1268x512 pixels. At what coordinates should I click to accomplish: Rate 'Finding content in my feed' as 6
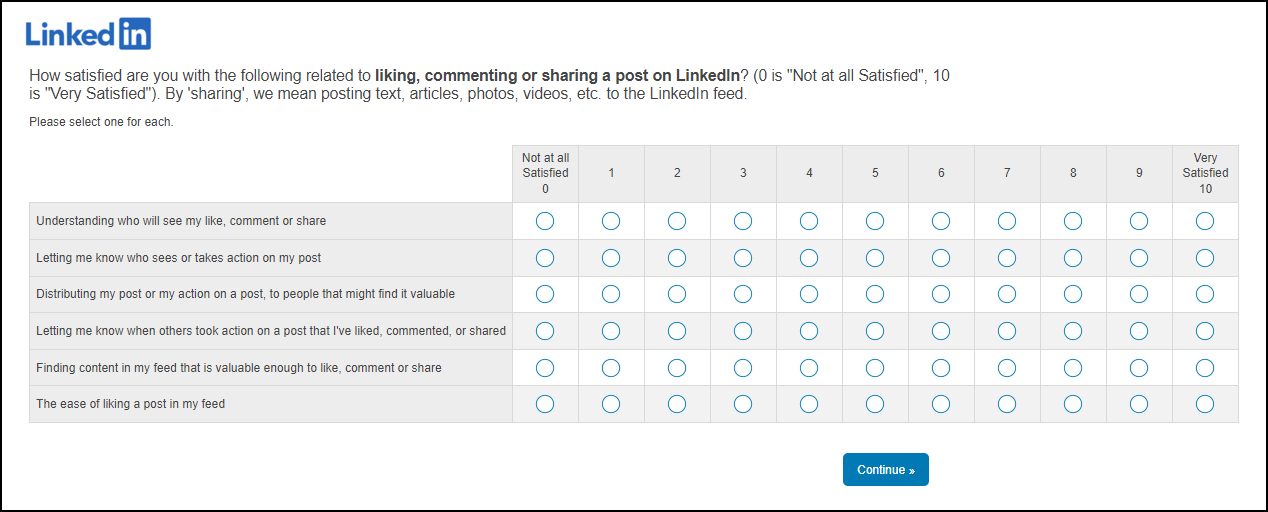(x=941, y=368)
